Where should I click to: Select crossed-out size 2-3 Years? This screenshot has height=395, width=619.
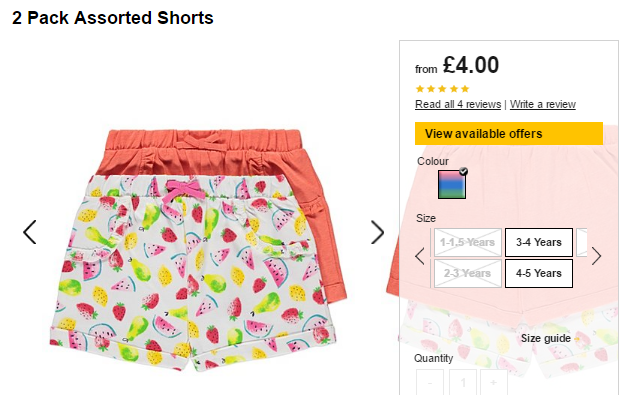coord(468,273)
